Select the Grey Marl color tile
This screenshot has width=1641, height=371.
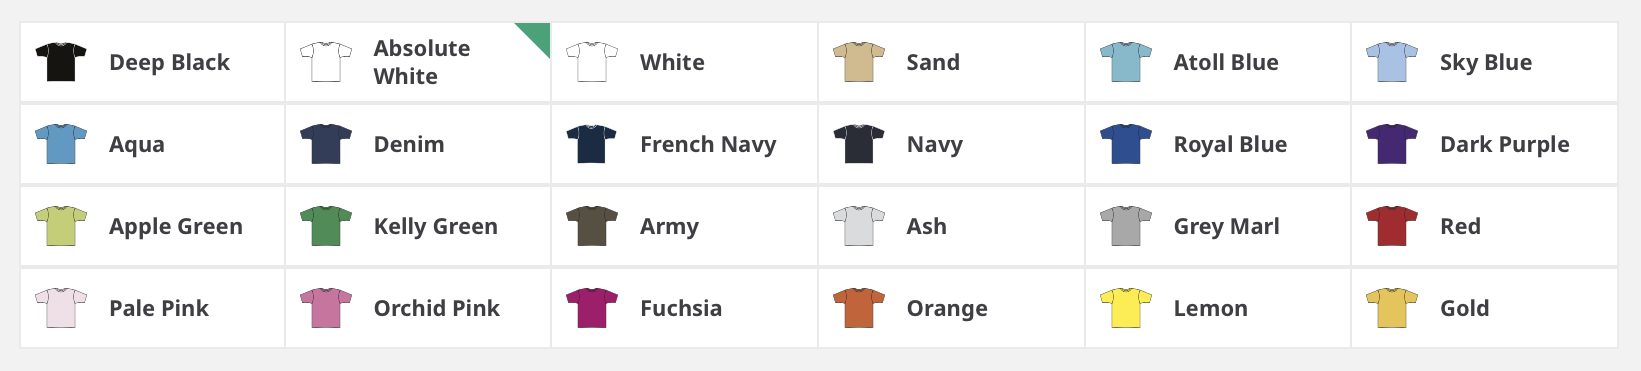pyautogui.click(x=1217, y=226)
